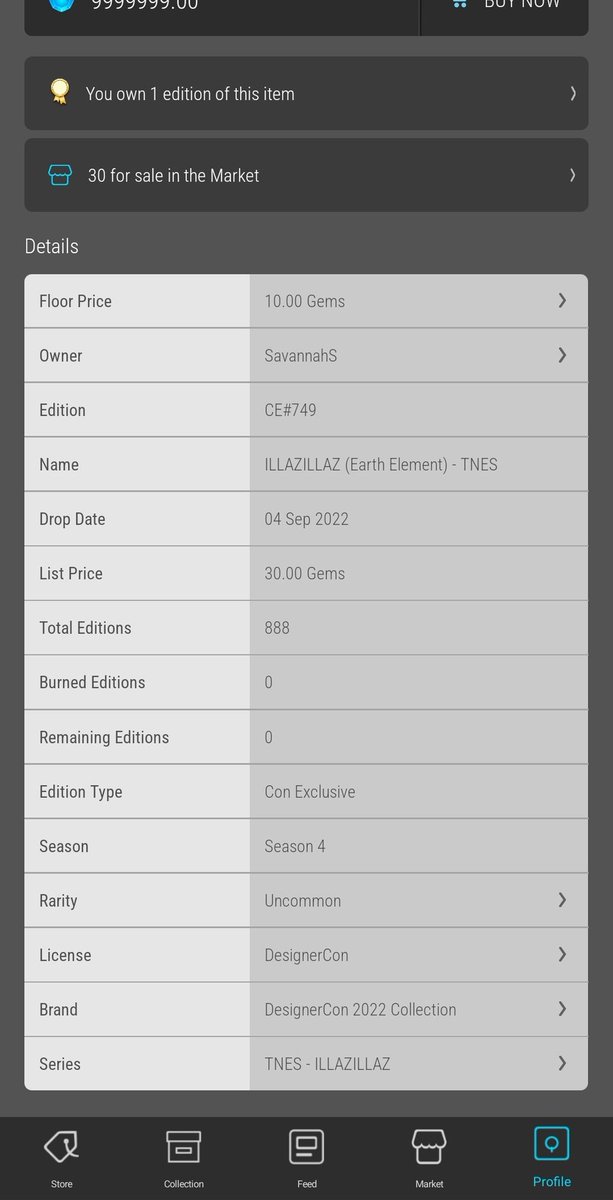Tap the award ribbon icon
Viewport: 613px width, 1200px height.
[x=60, y=92]
